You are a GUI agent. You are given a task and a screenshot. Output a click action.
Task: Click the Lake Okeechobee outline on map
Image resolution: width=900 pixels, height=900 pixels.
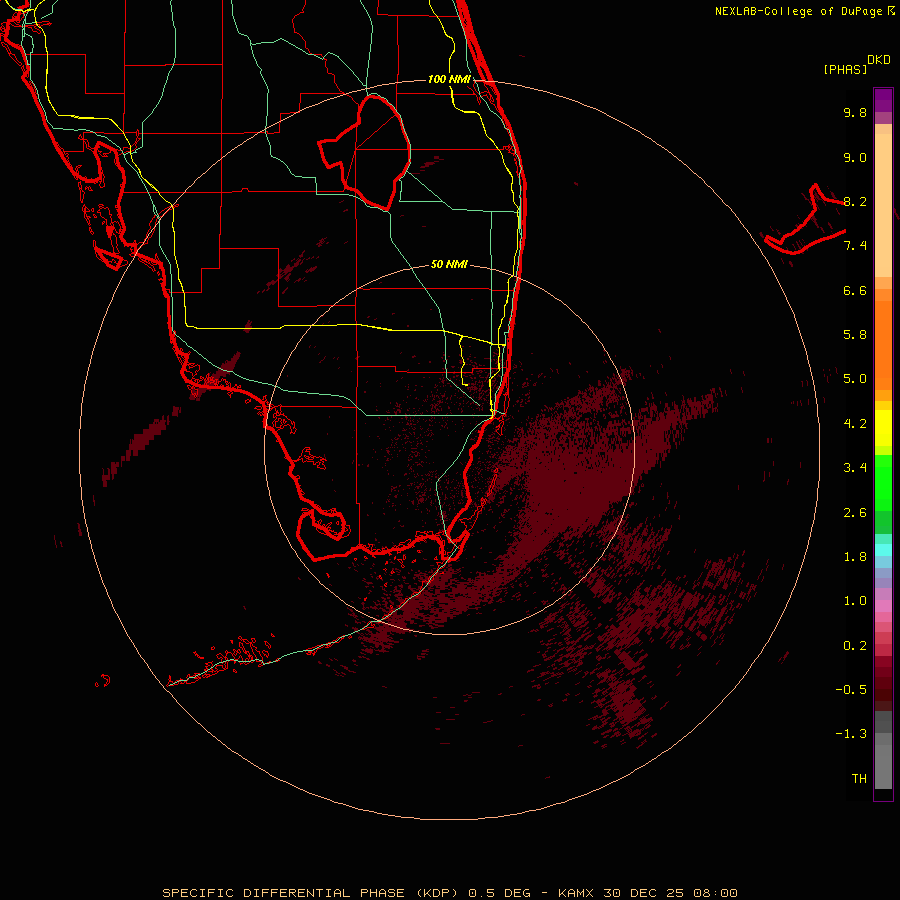coord(364,152)
